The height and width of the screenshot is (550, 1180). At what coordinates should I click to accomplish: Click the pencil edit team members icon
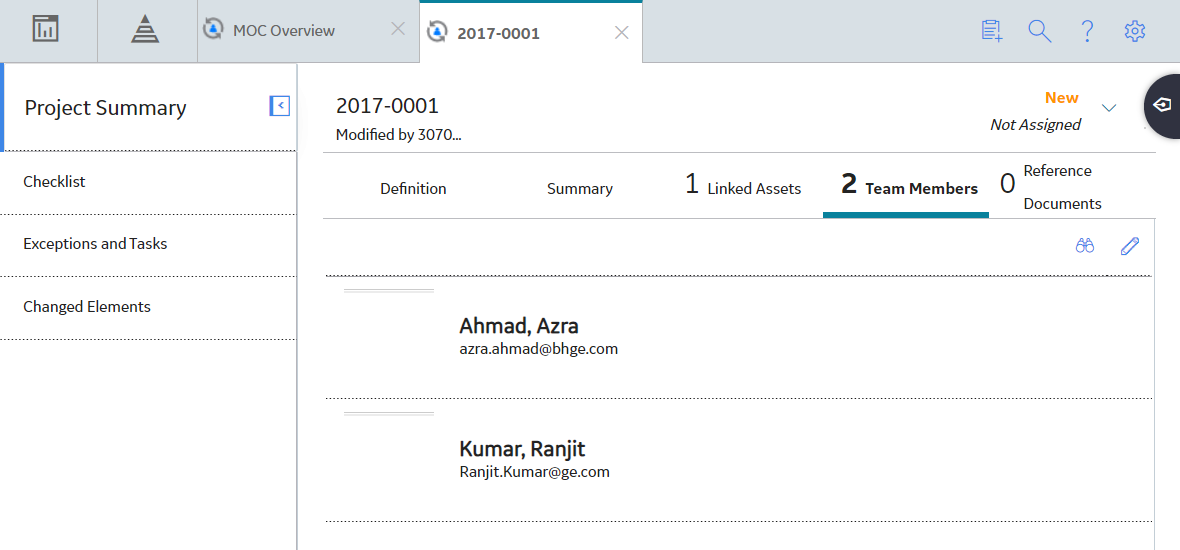point(1130,245)
